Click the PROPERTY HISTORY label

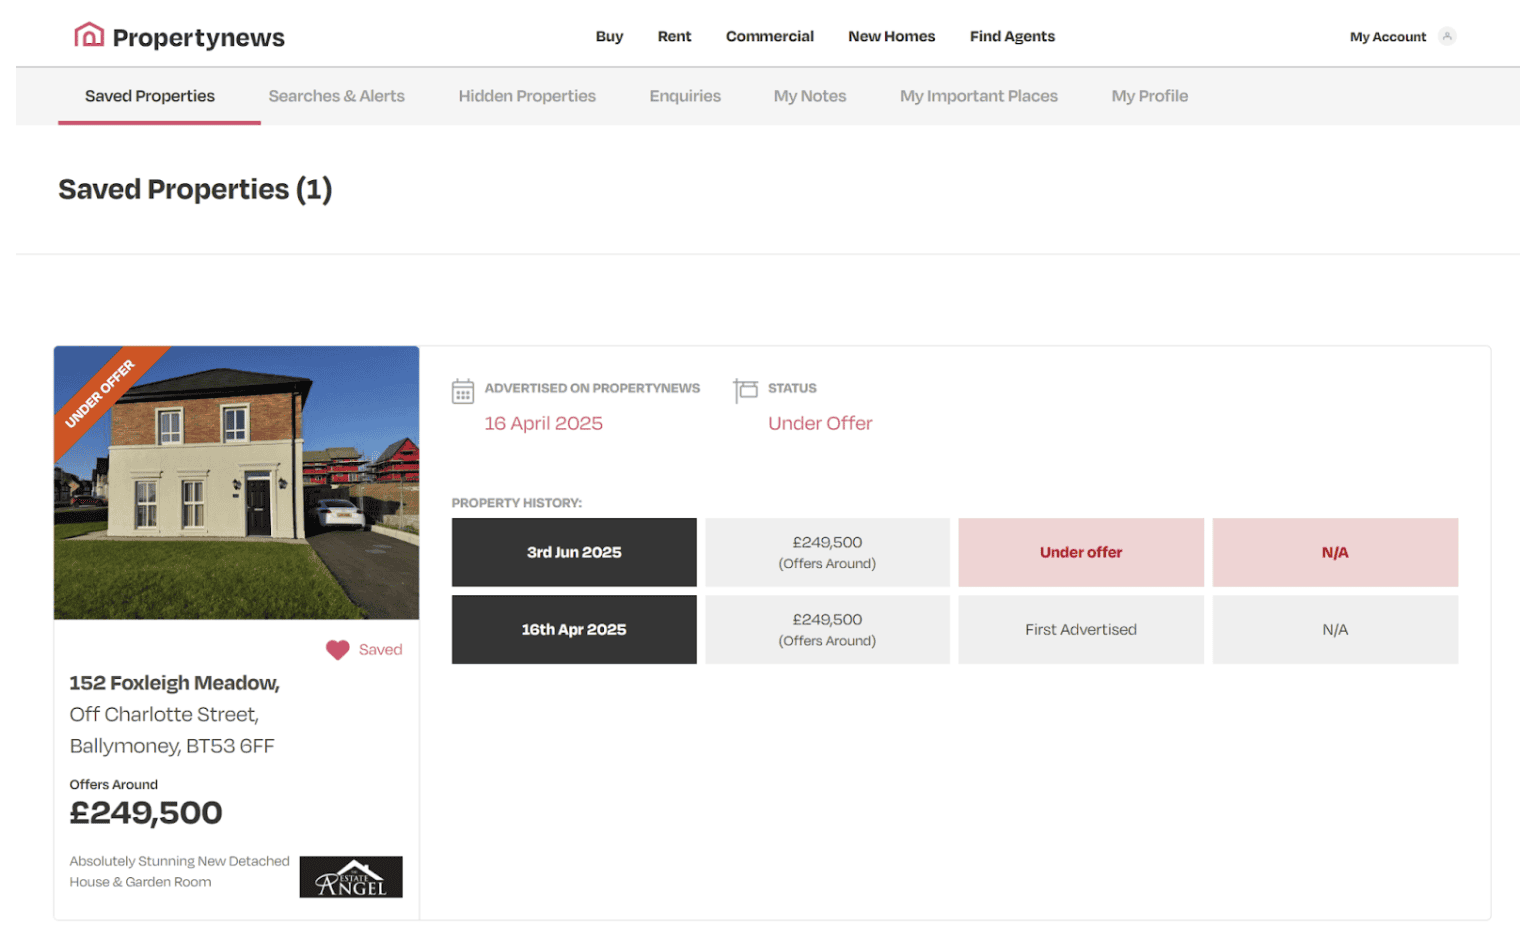(x=516, y=503)
